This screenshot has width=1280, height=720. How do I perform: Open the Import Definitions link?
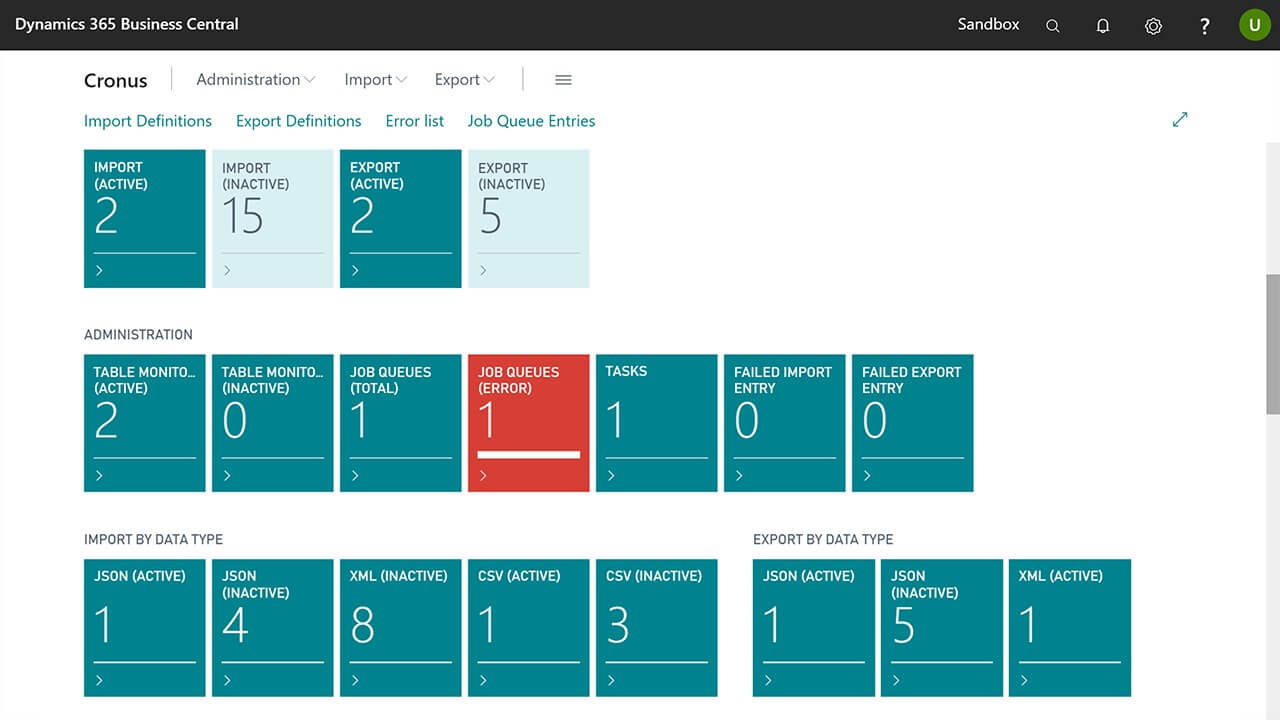coord(148,121)
